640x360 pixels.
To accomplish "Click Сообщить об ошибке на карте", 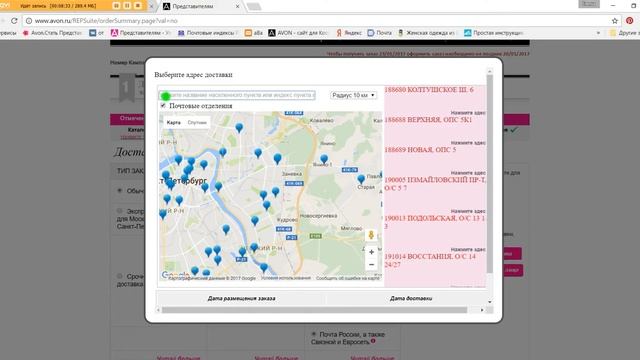I will (x=348, y=278).
